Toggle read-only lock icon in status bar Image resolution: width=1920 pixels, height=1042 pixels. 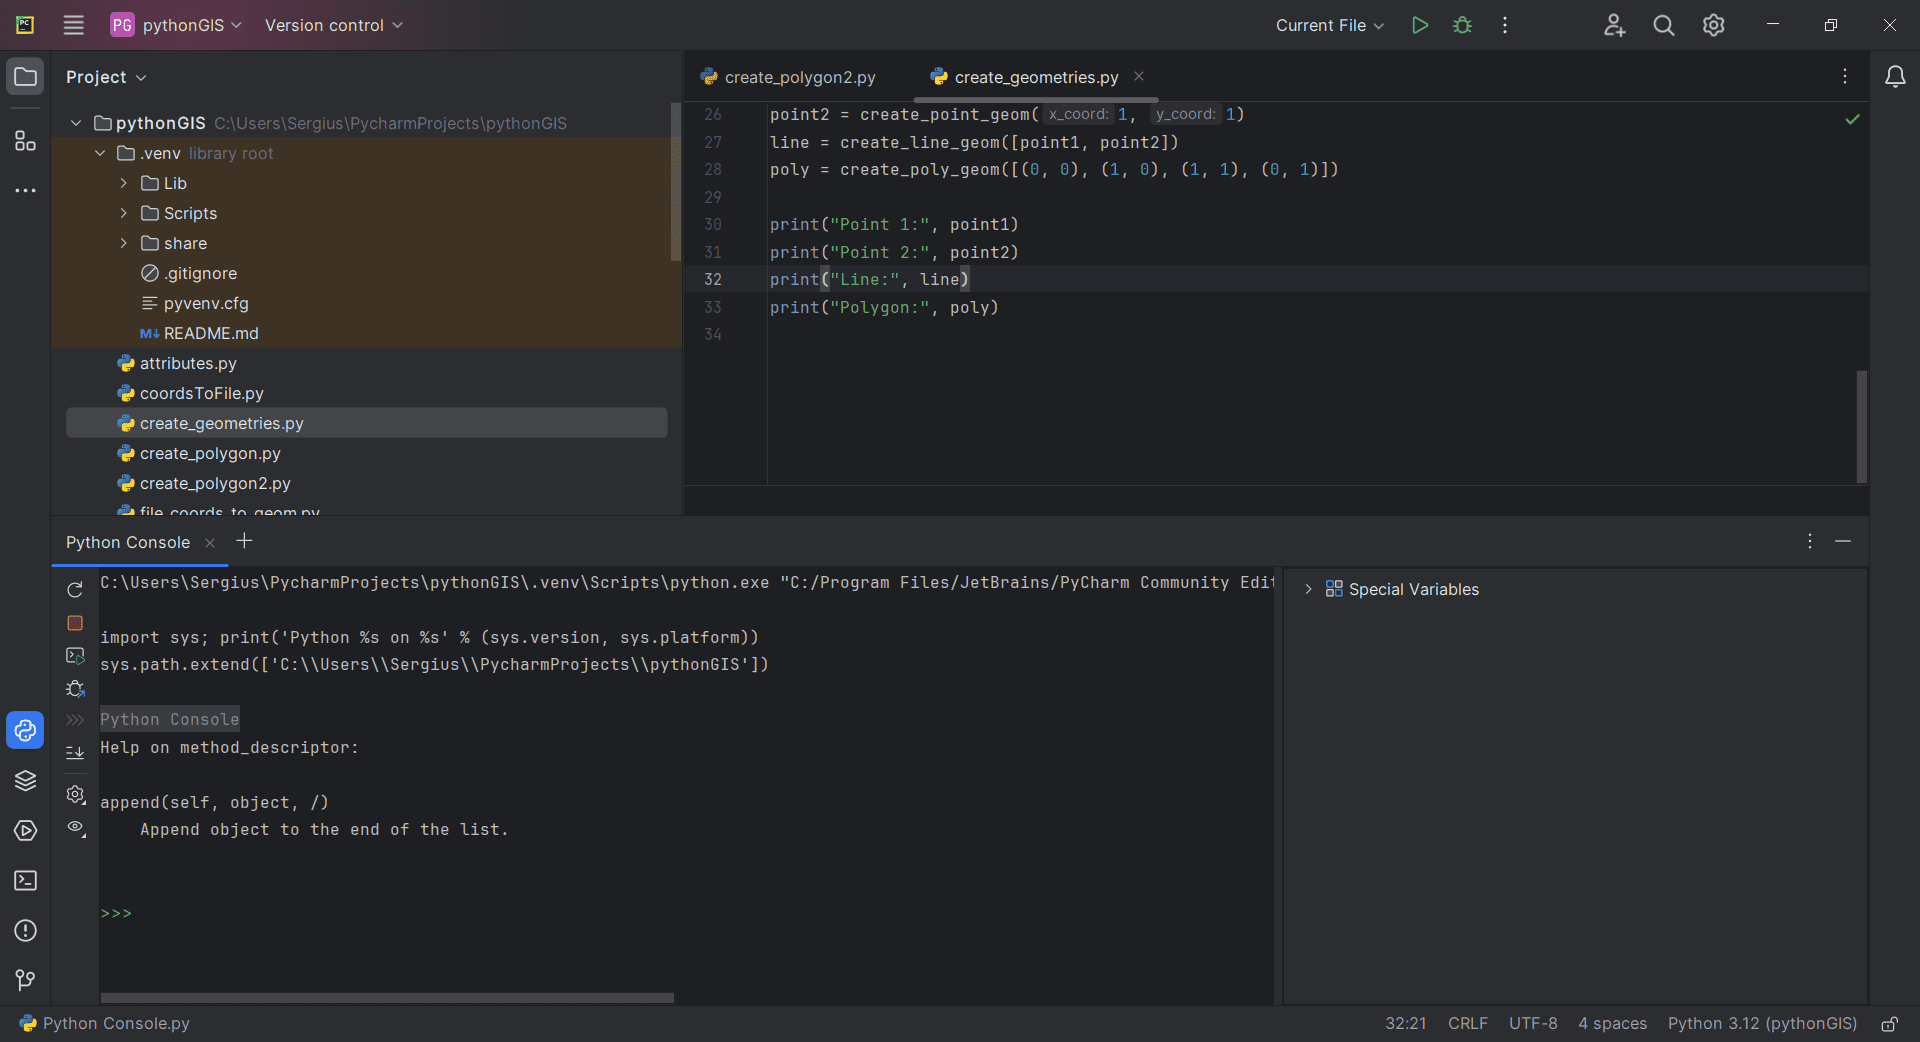pyautogui.click(x=1889, y=1024)
